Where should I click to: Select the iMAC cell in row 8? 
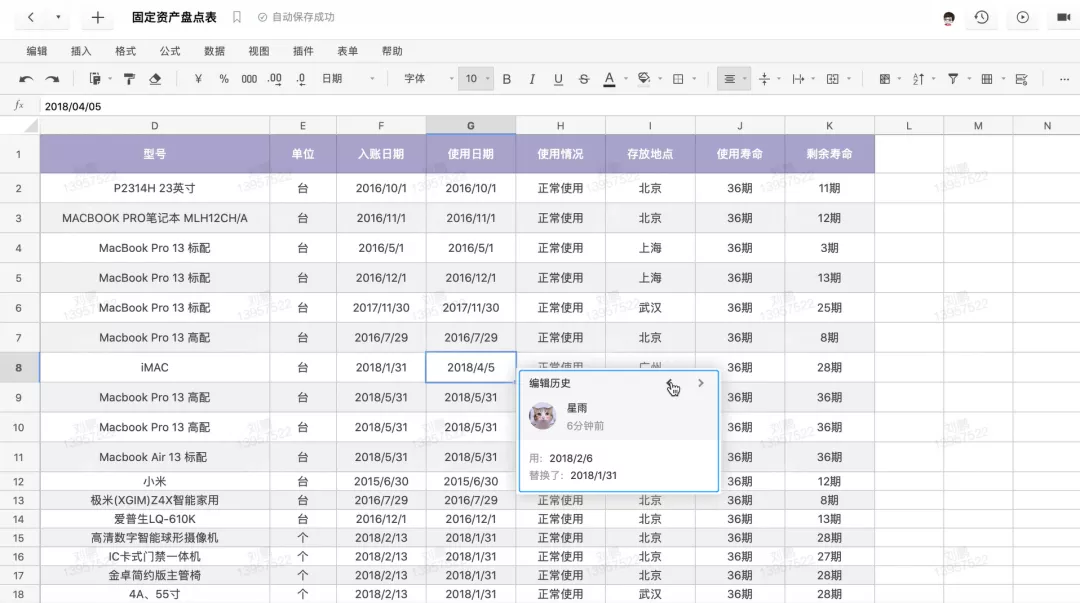[154, 367]
